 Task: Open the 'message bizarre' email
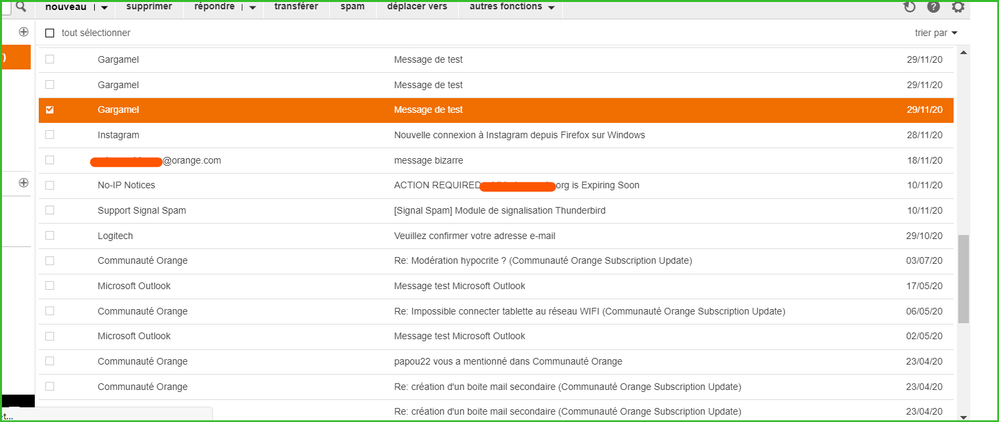click(x=428, y=160)
